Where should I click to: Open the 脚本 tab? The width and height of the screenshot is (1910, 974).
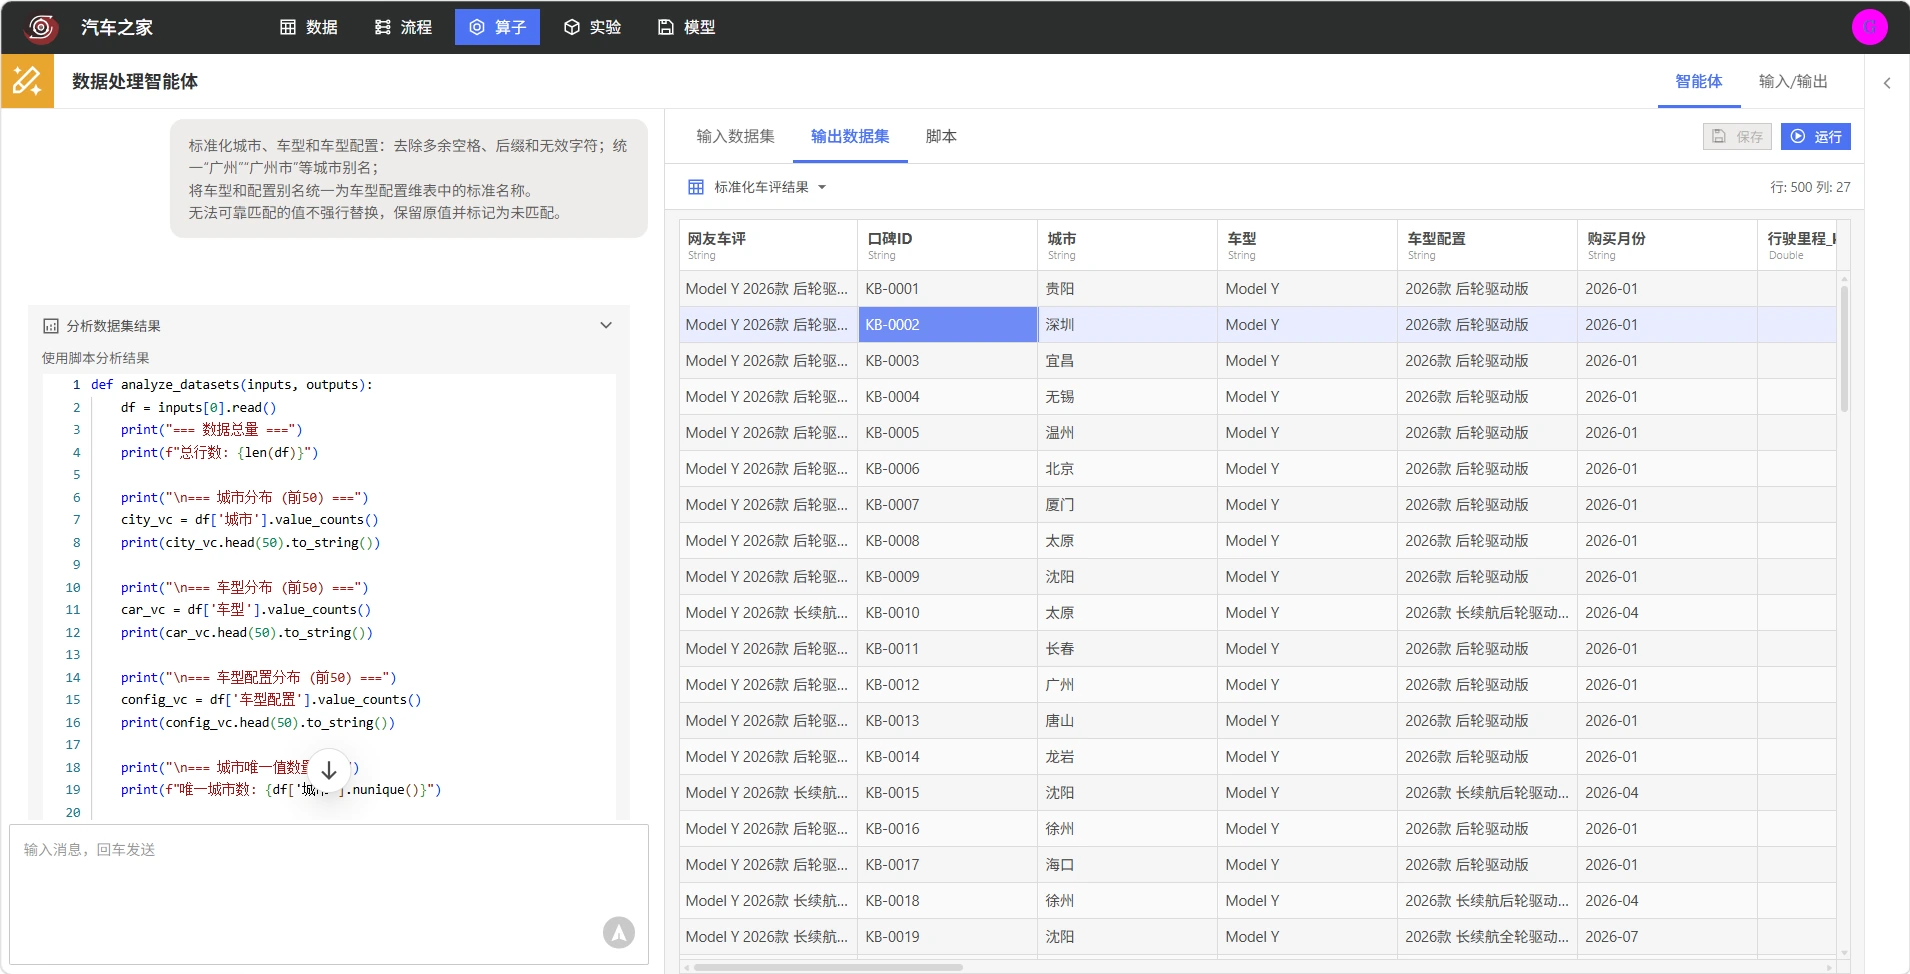tap(941, 136)
